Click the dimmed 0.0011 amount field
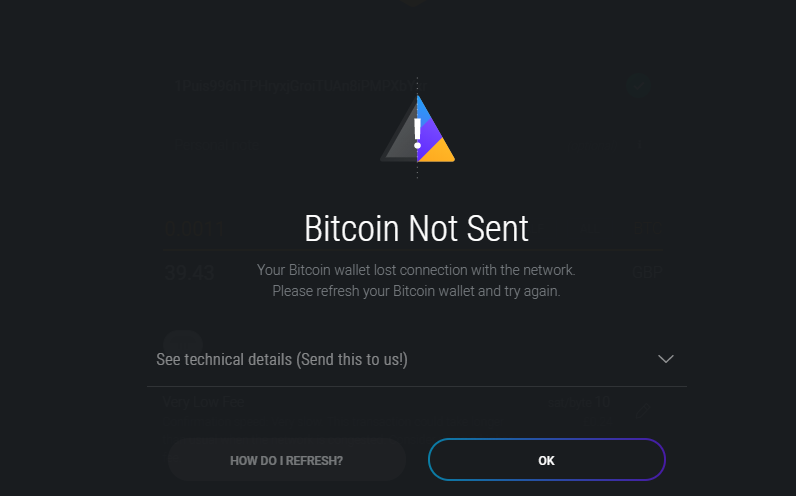796x496 pixels. [x=194, y=229]
